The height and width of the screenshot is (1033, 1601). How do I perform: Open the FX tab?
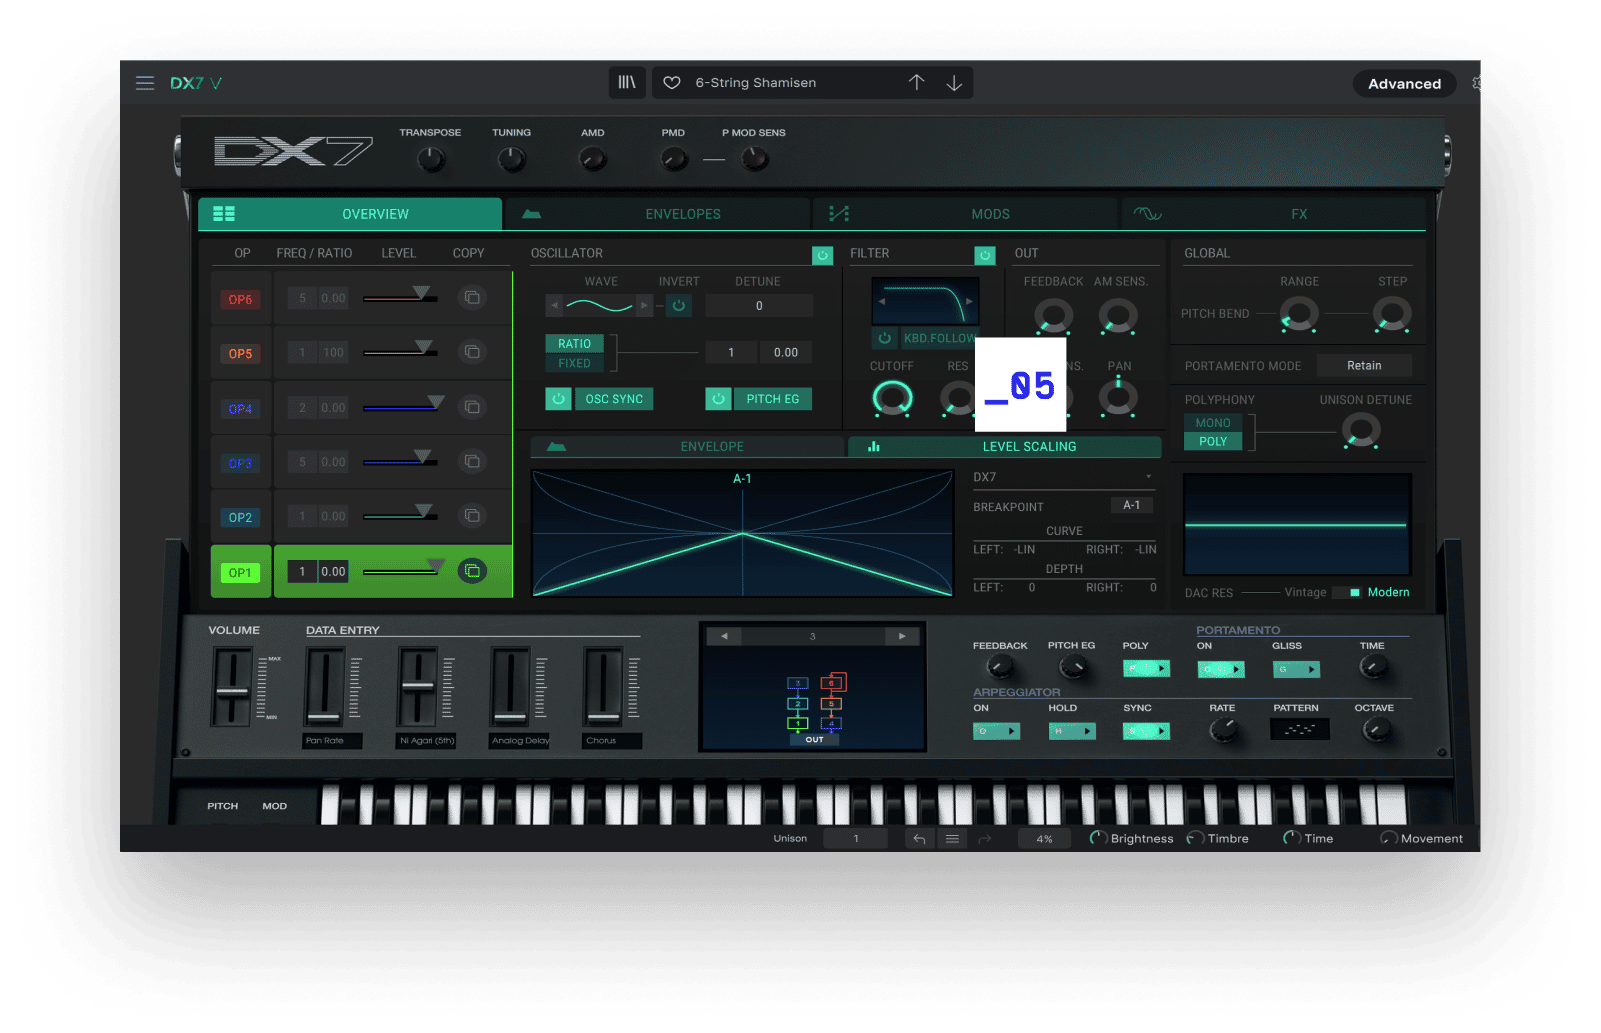coord(1298,214)
